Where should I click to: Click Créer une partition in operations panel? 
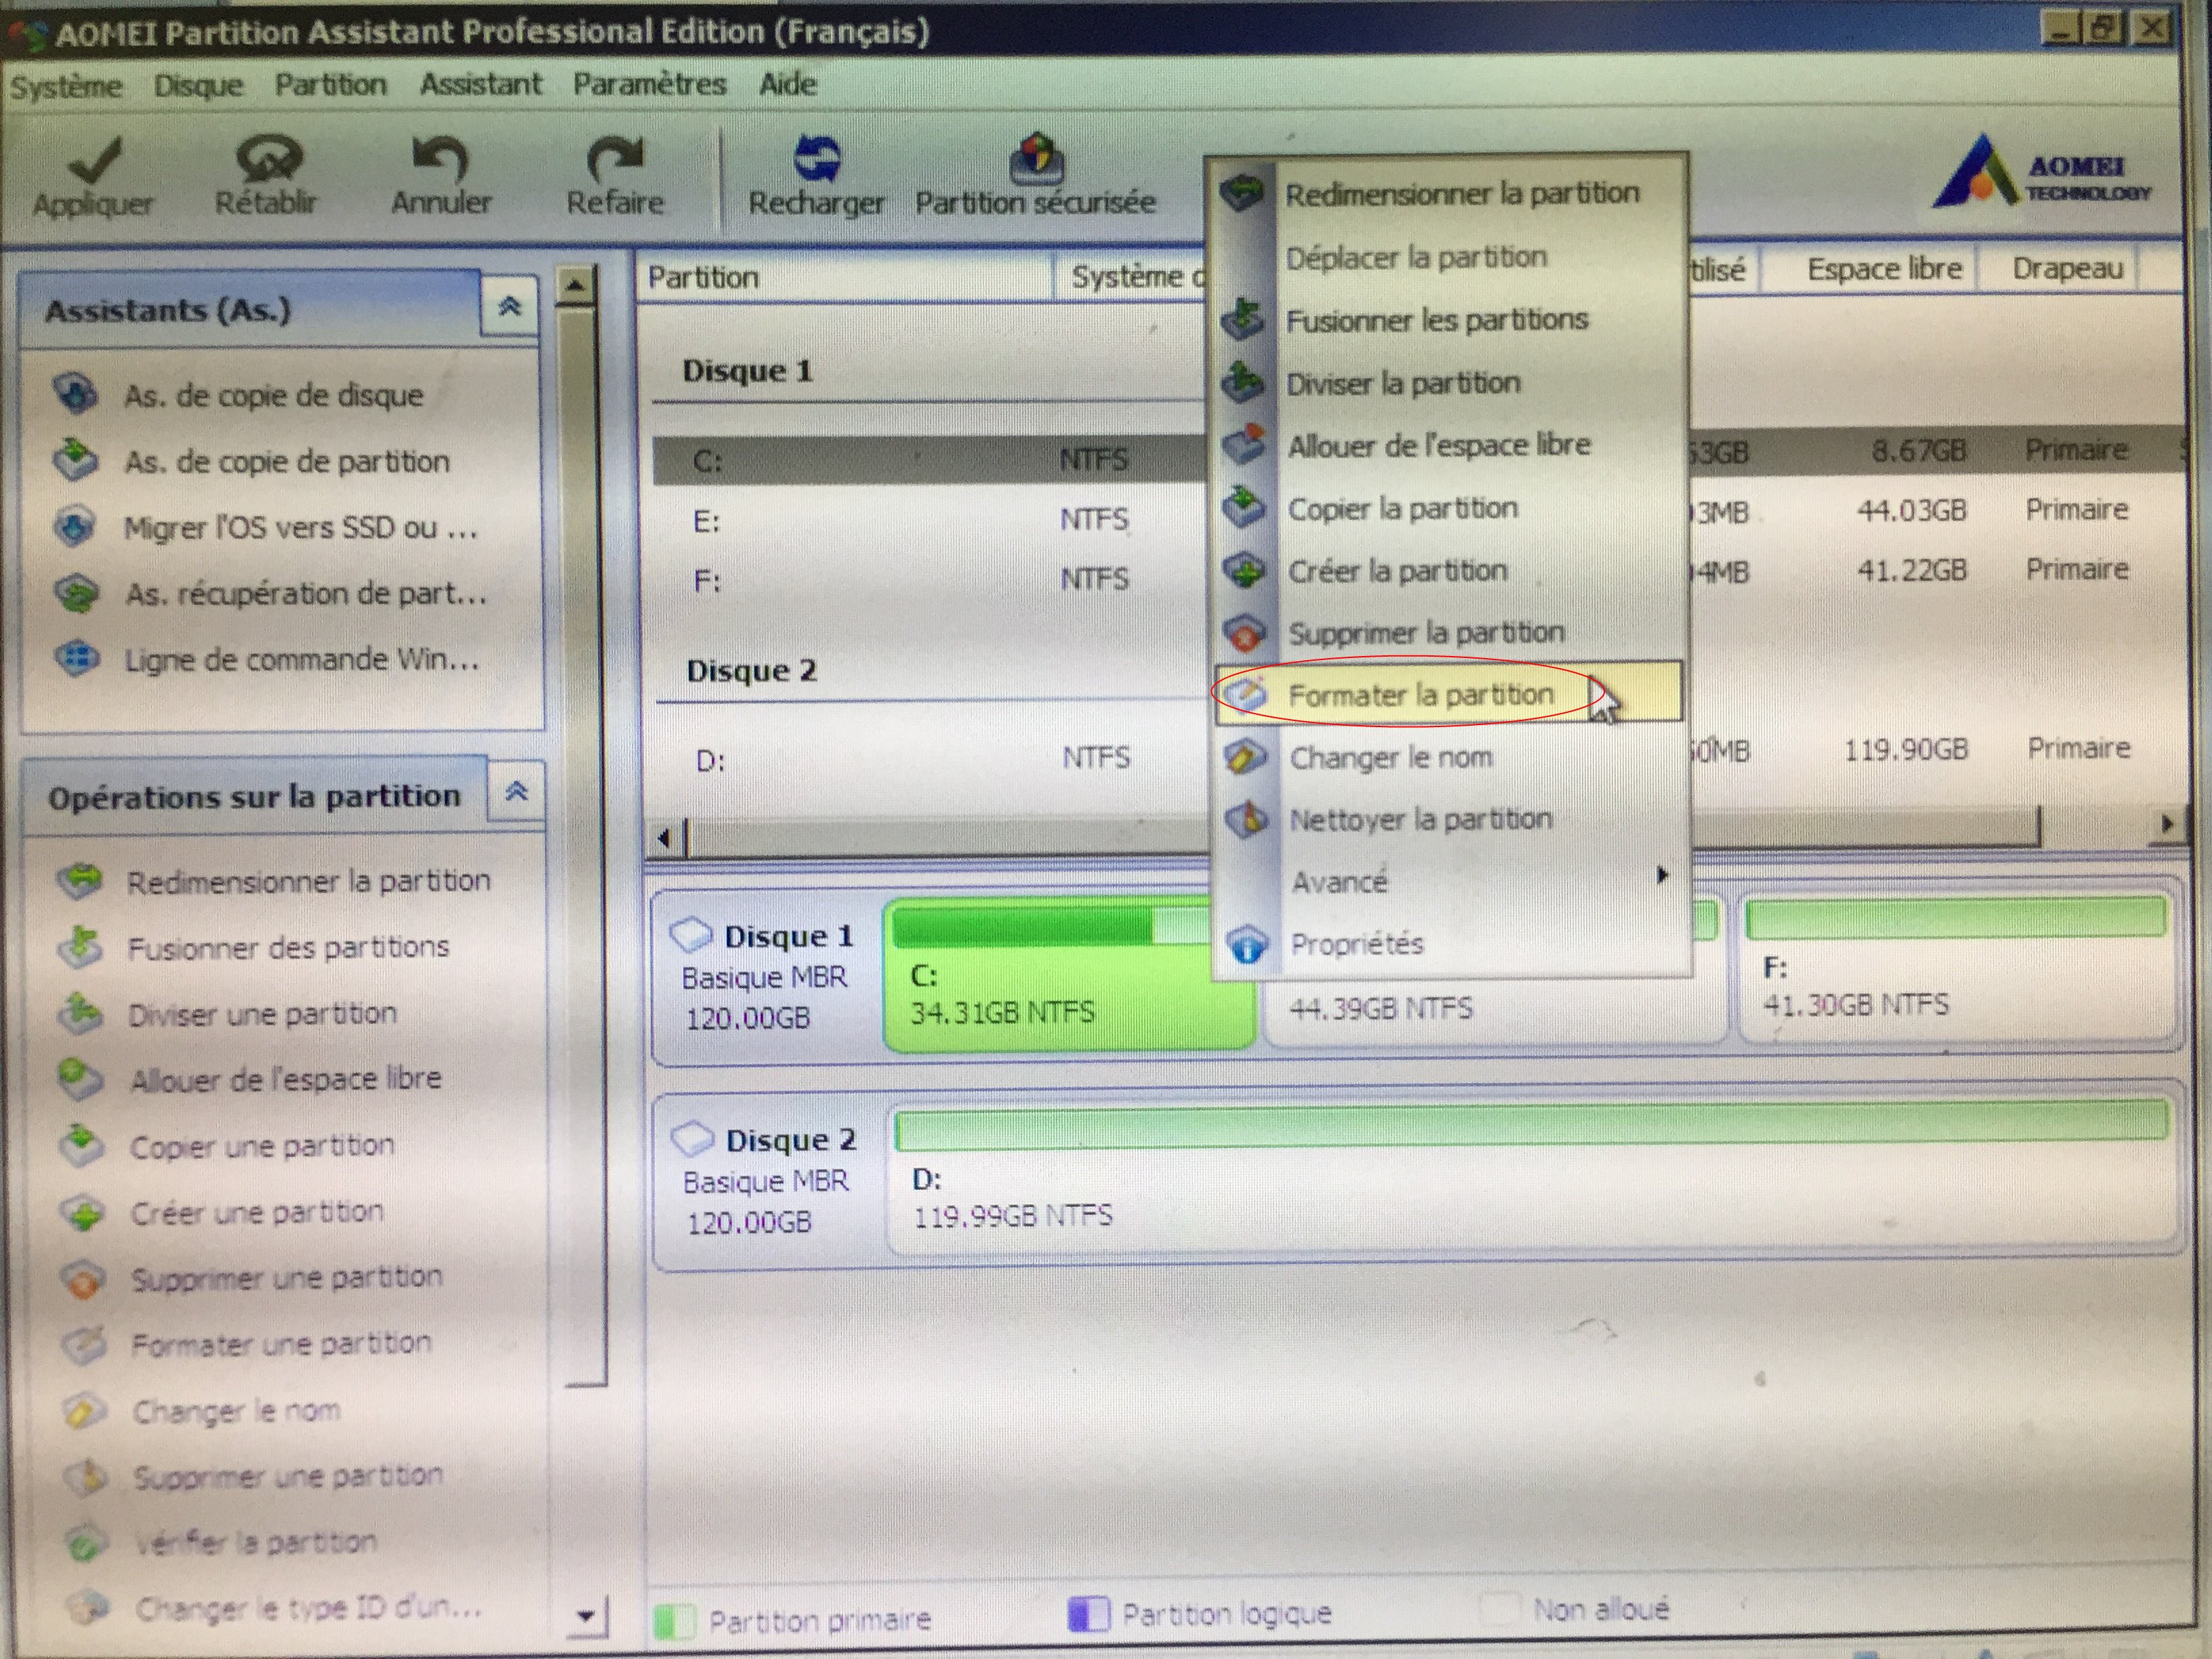coord(256,1212)
